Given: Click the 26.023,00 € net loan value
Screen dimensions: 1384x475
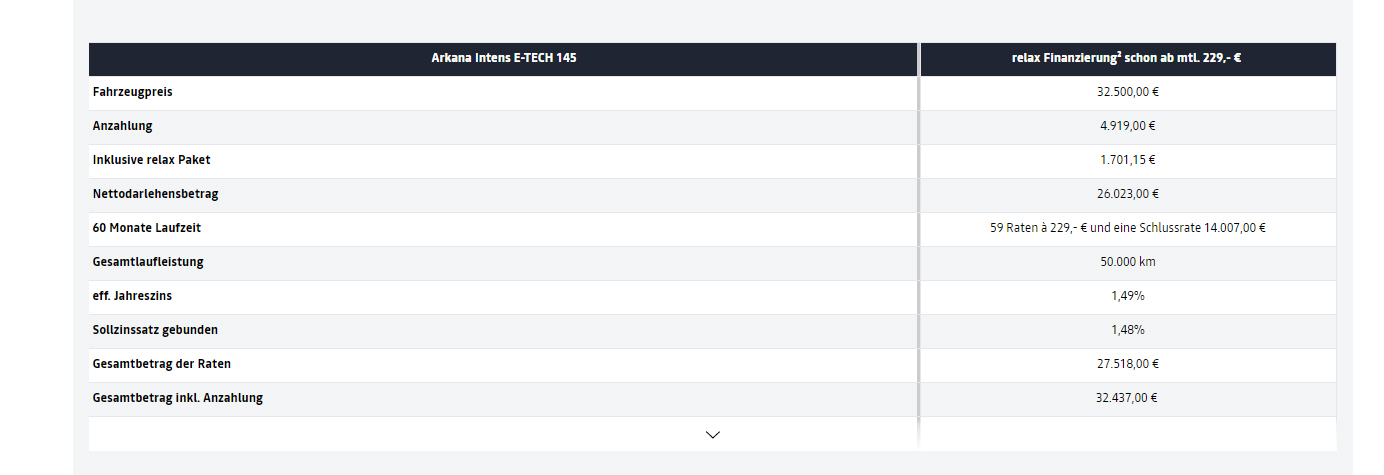Looking at the screenshot, I should click(1126, 194).
